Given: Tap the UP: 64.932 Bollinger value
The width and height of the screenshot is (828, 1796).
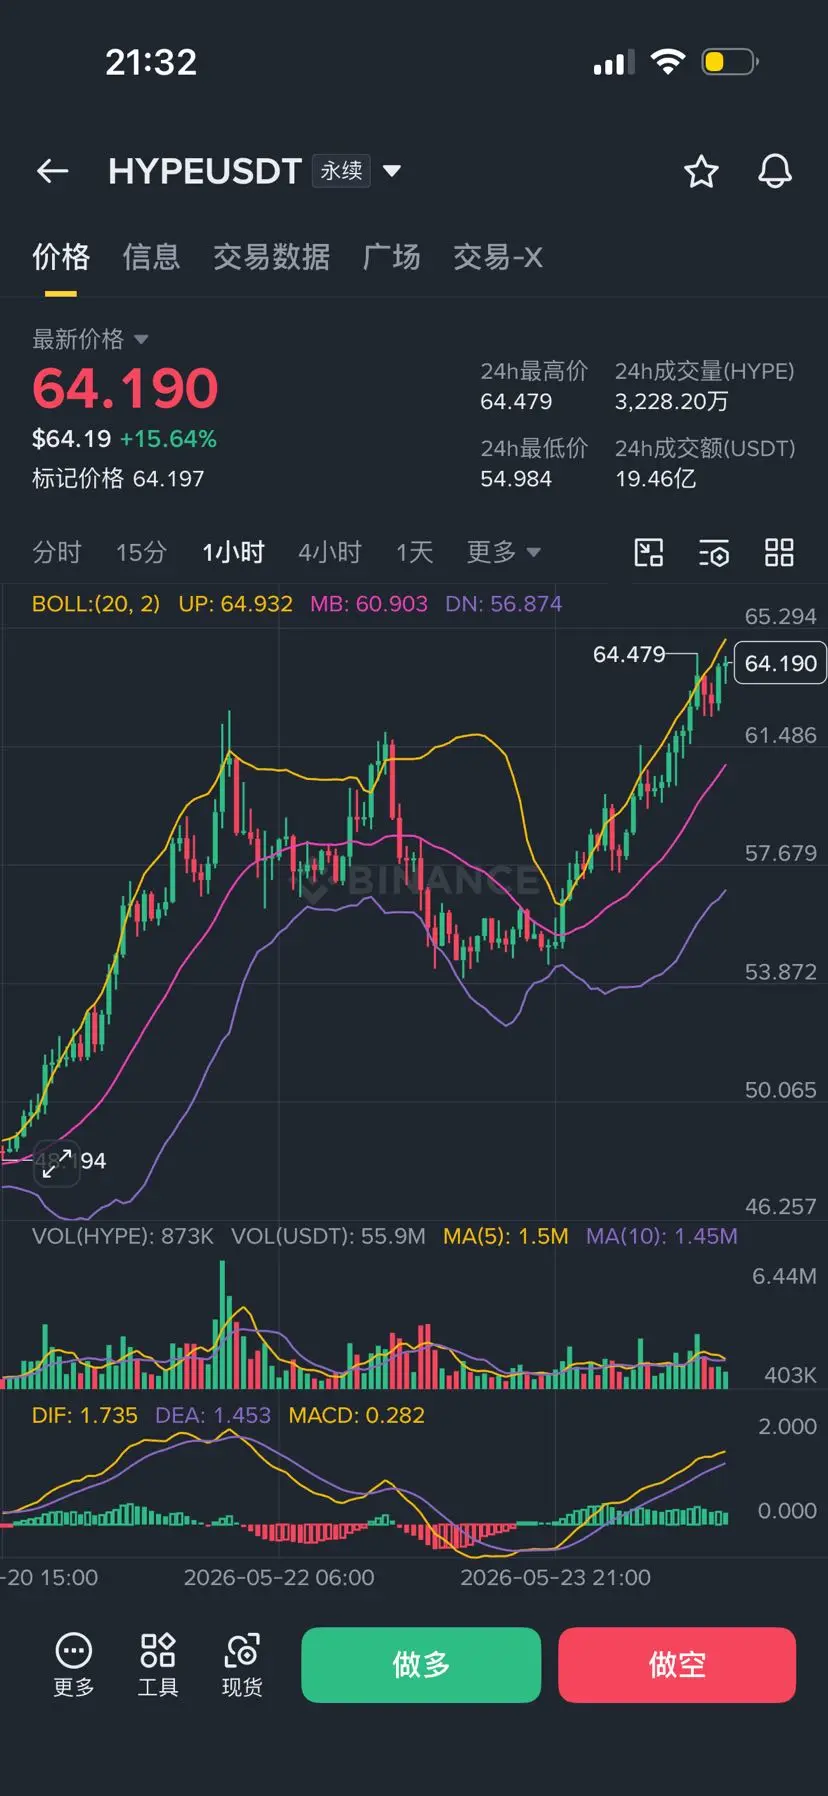Looking at the screenshot, I should (x=236, y=604).
